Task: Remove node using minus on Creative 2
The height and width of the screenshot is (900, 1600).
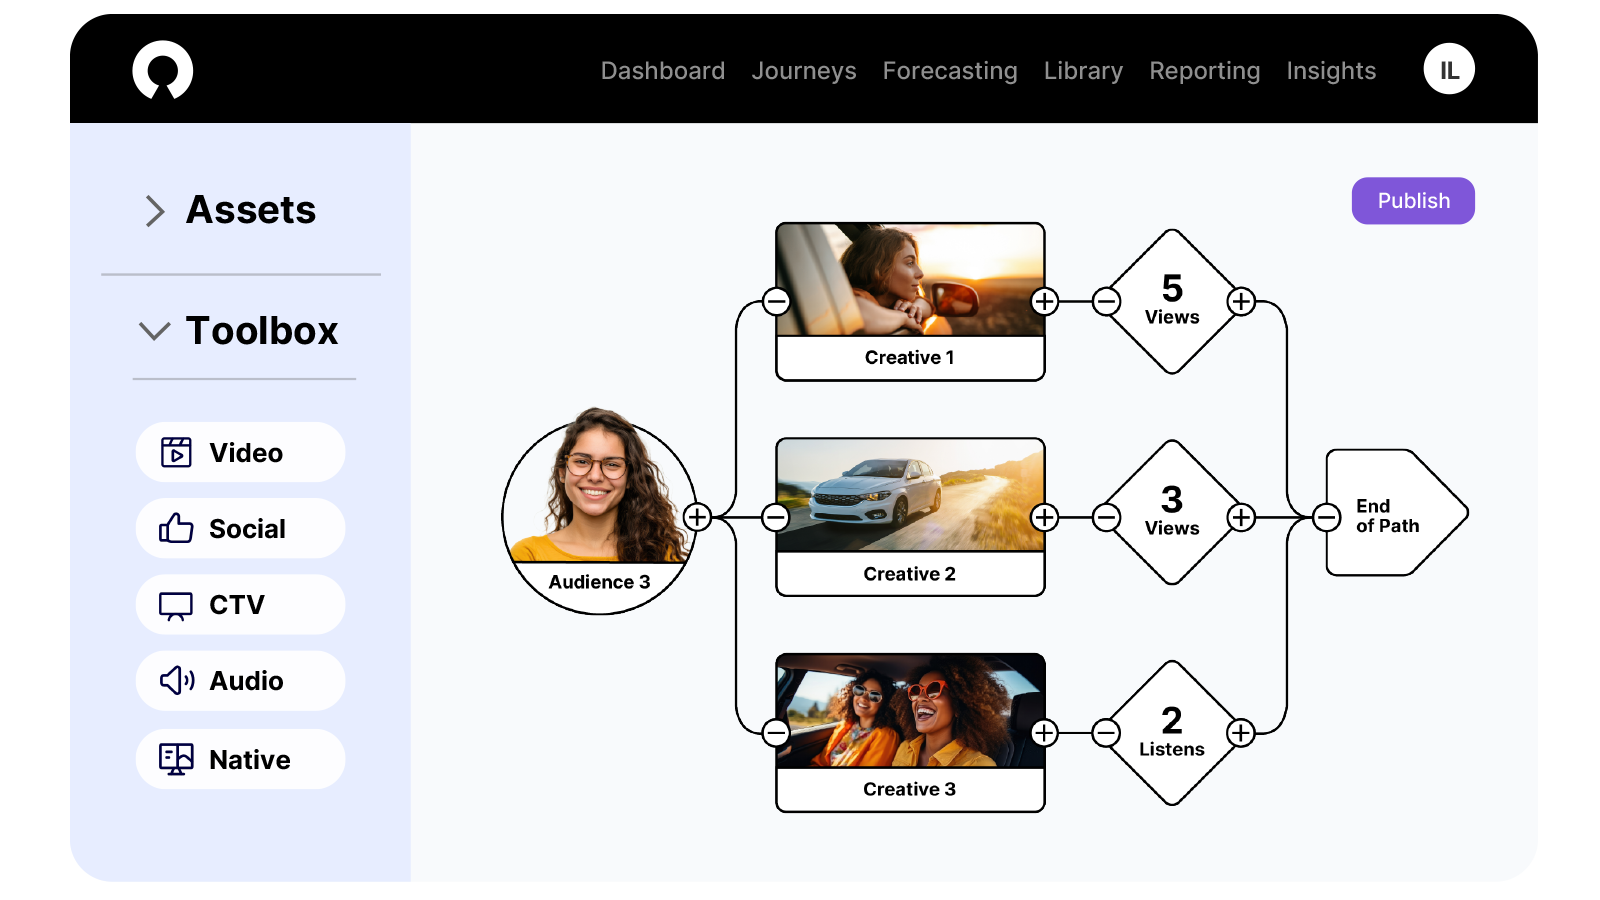Action: click(775, 517)
